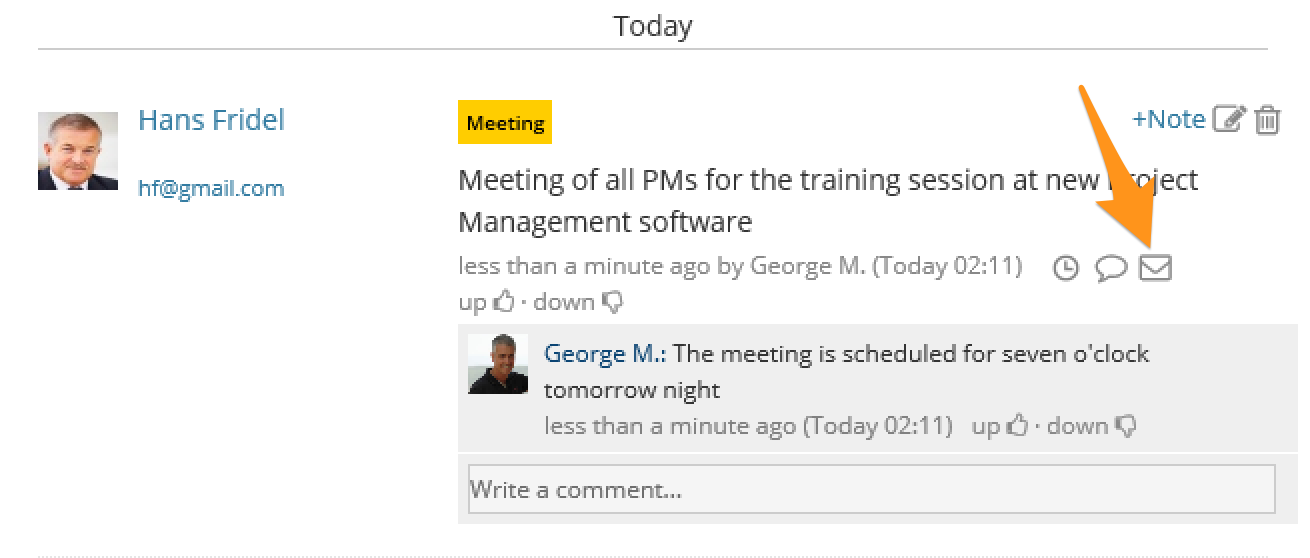Click the hf@gmail.com email link
1310x558 pixels.
(211, 188)
